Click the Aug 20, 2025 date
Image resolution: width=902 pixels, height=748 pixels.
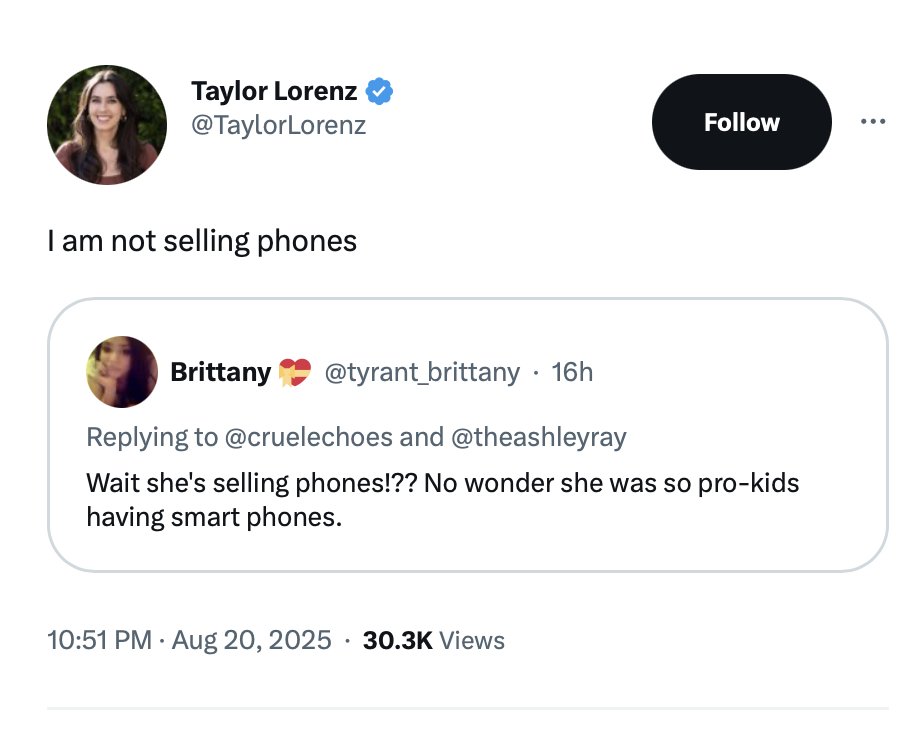point(251,640)
